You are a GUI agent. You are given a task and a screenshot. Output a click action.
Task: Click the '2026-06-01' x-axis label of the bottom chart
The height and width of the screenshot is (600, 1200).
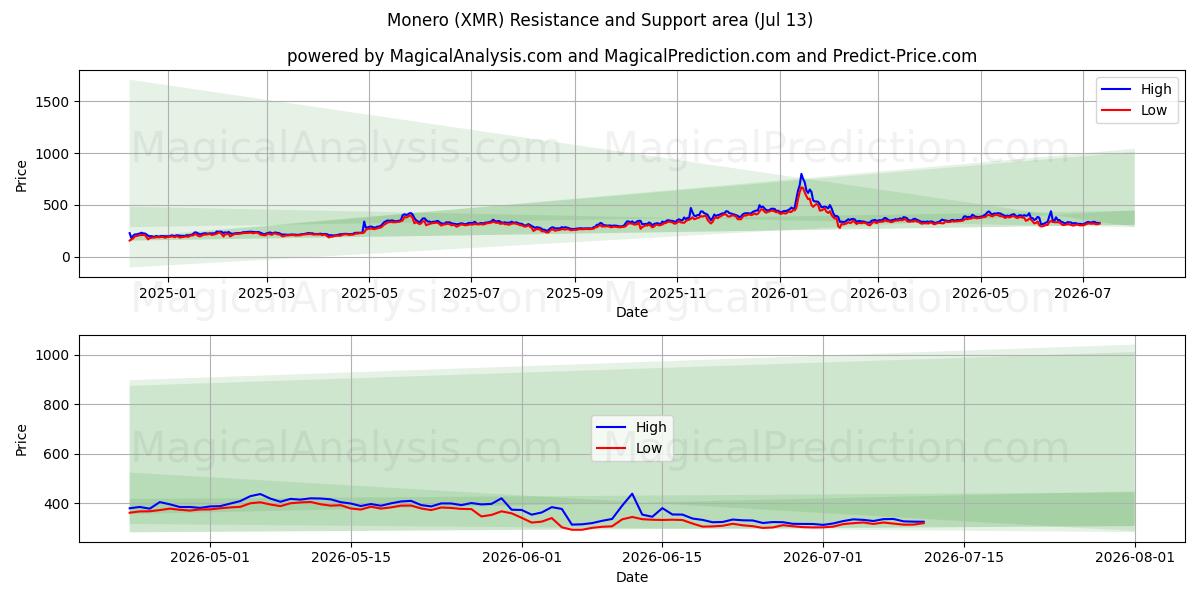tap(522, 559)
